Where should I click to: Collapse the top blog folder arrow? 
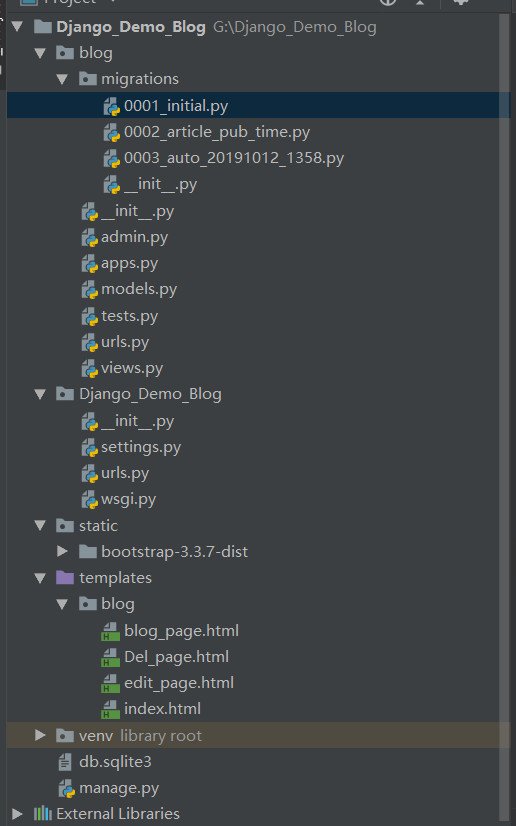click(x=40, y=53)
